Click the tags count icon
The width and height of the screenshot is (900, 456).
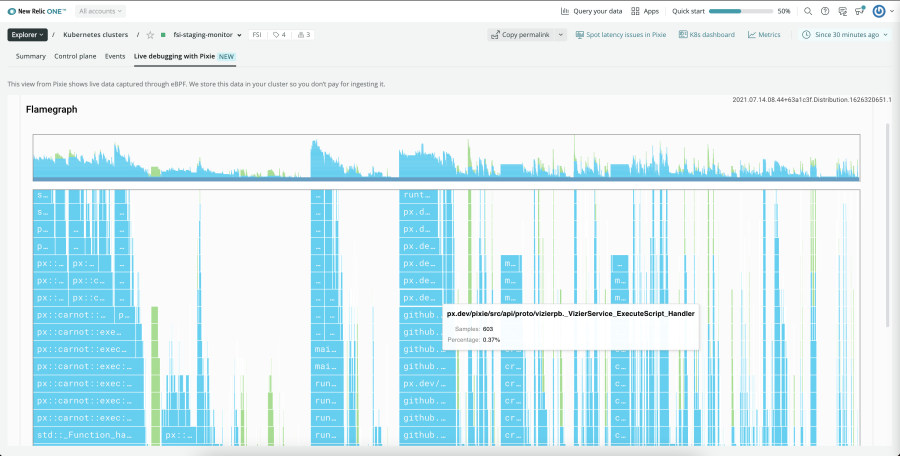280,34
